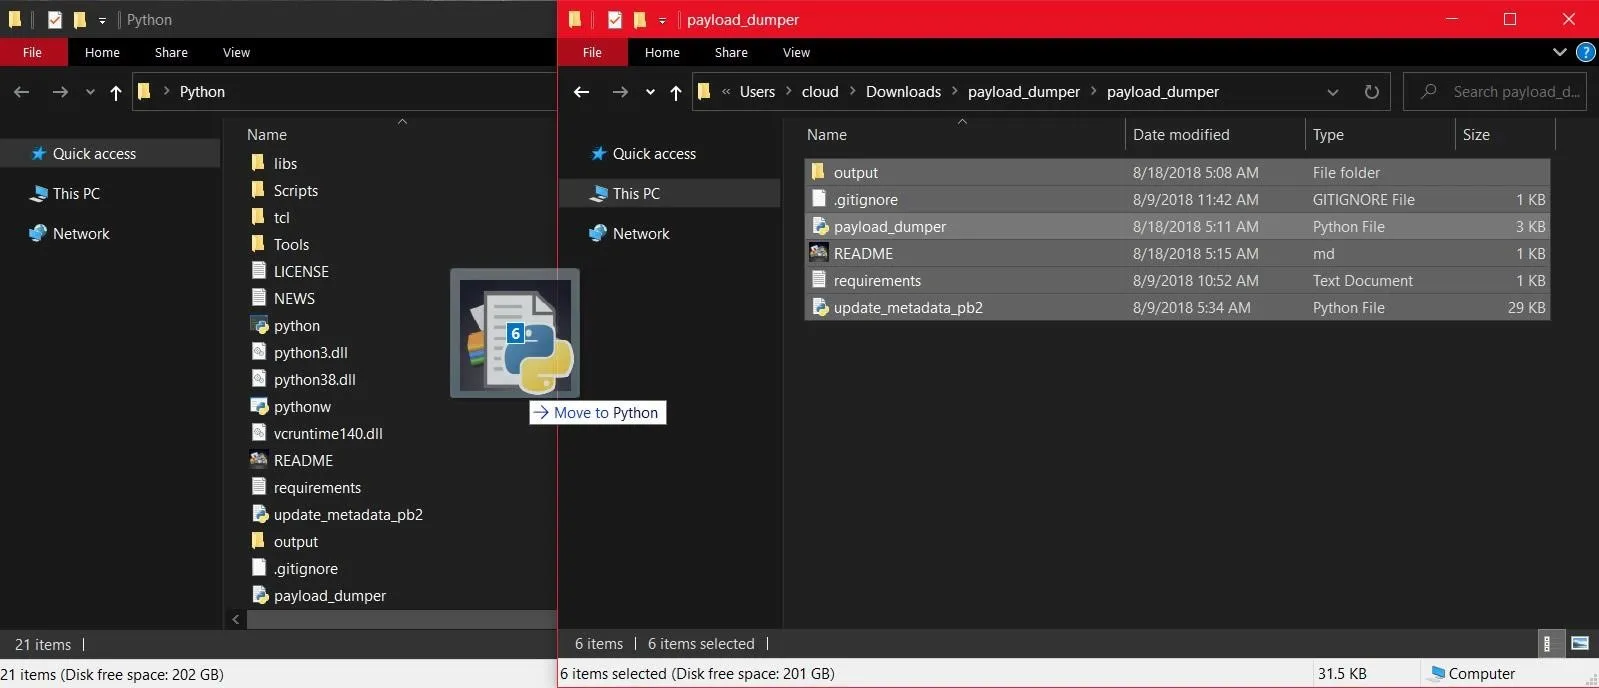This screenshot has height=688, width=1599.
Task: Click the python executable file icon
Action: (x=259, y=326)
